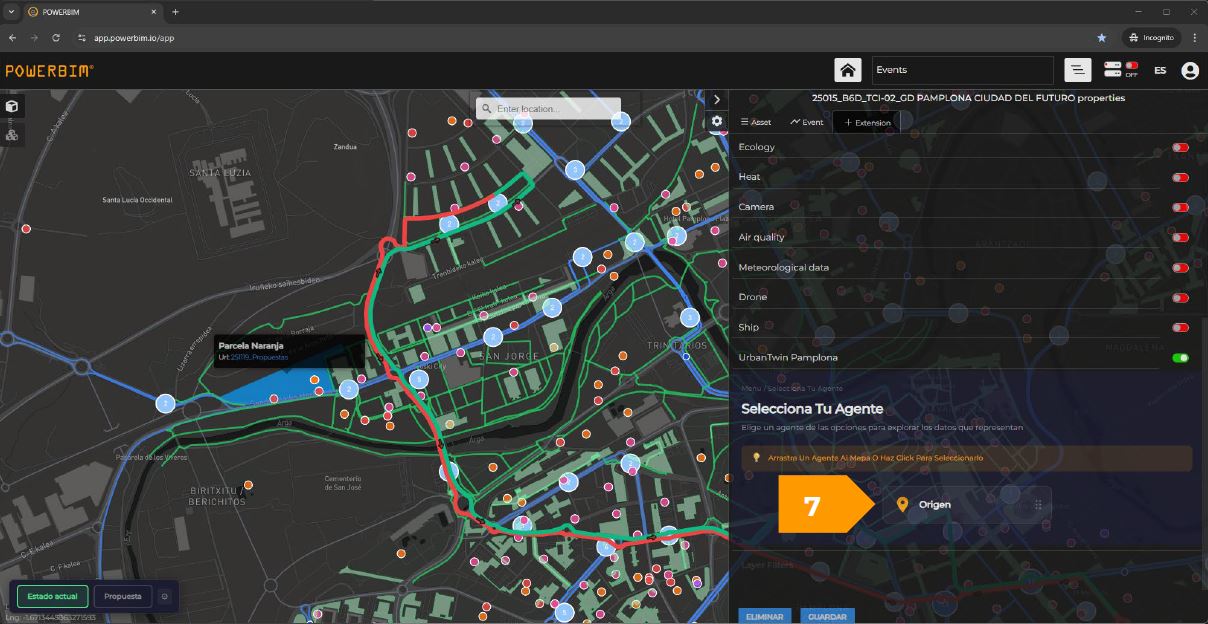
Task: Select the Estado actual view
Action: [52, 596]
